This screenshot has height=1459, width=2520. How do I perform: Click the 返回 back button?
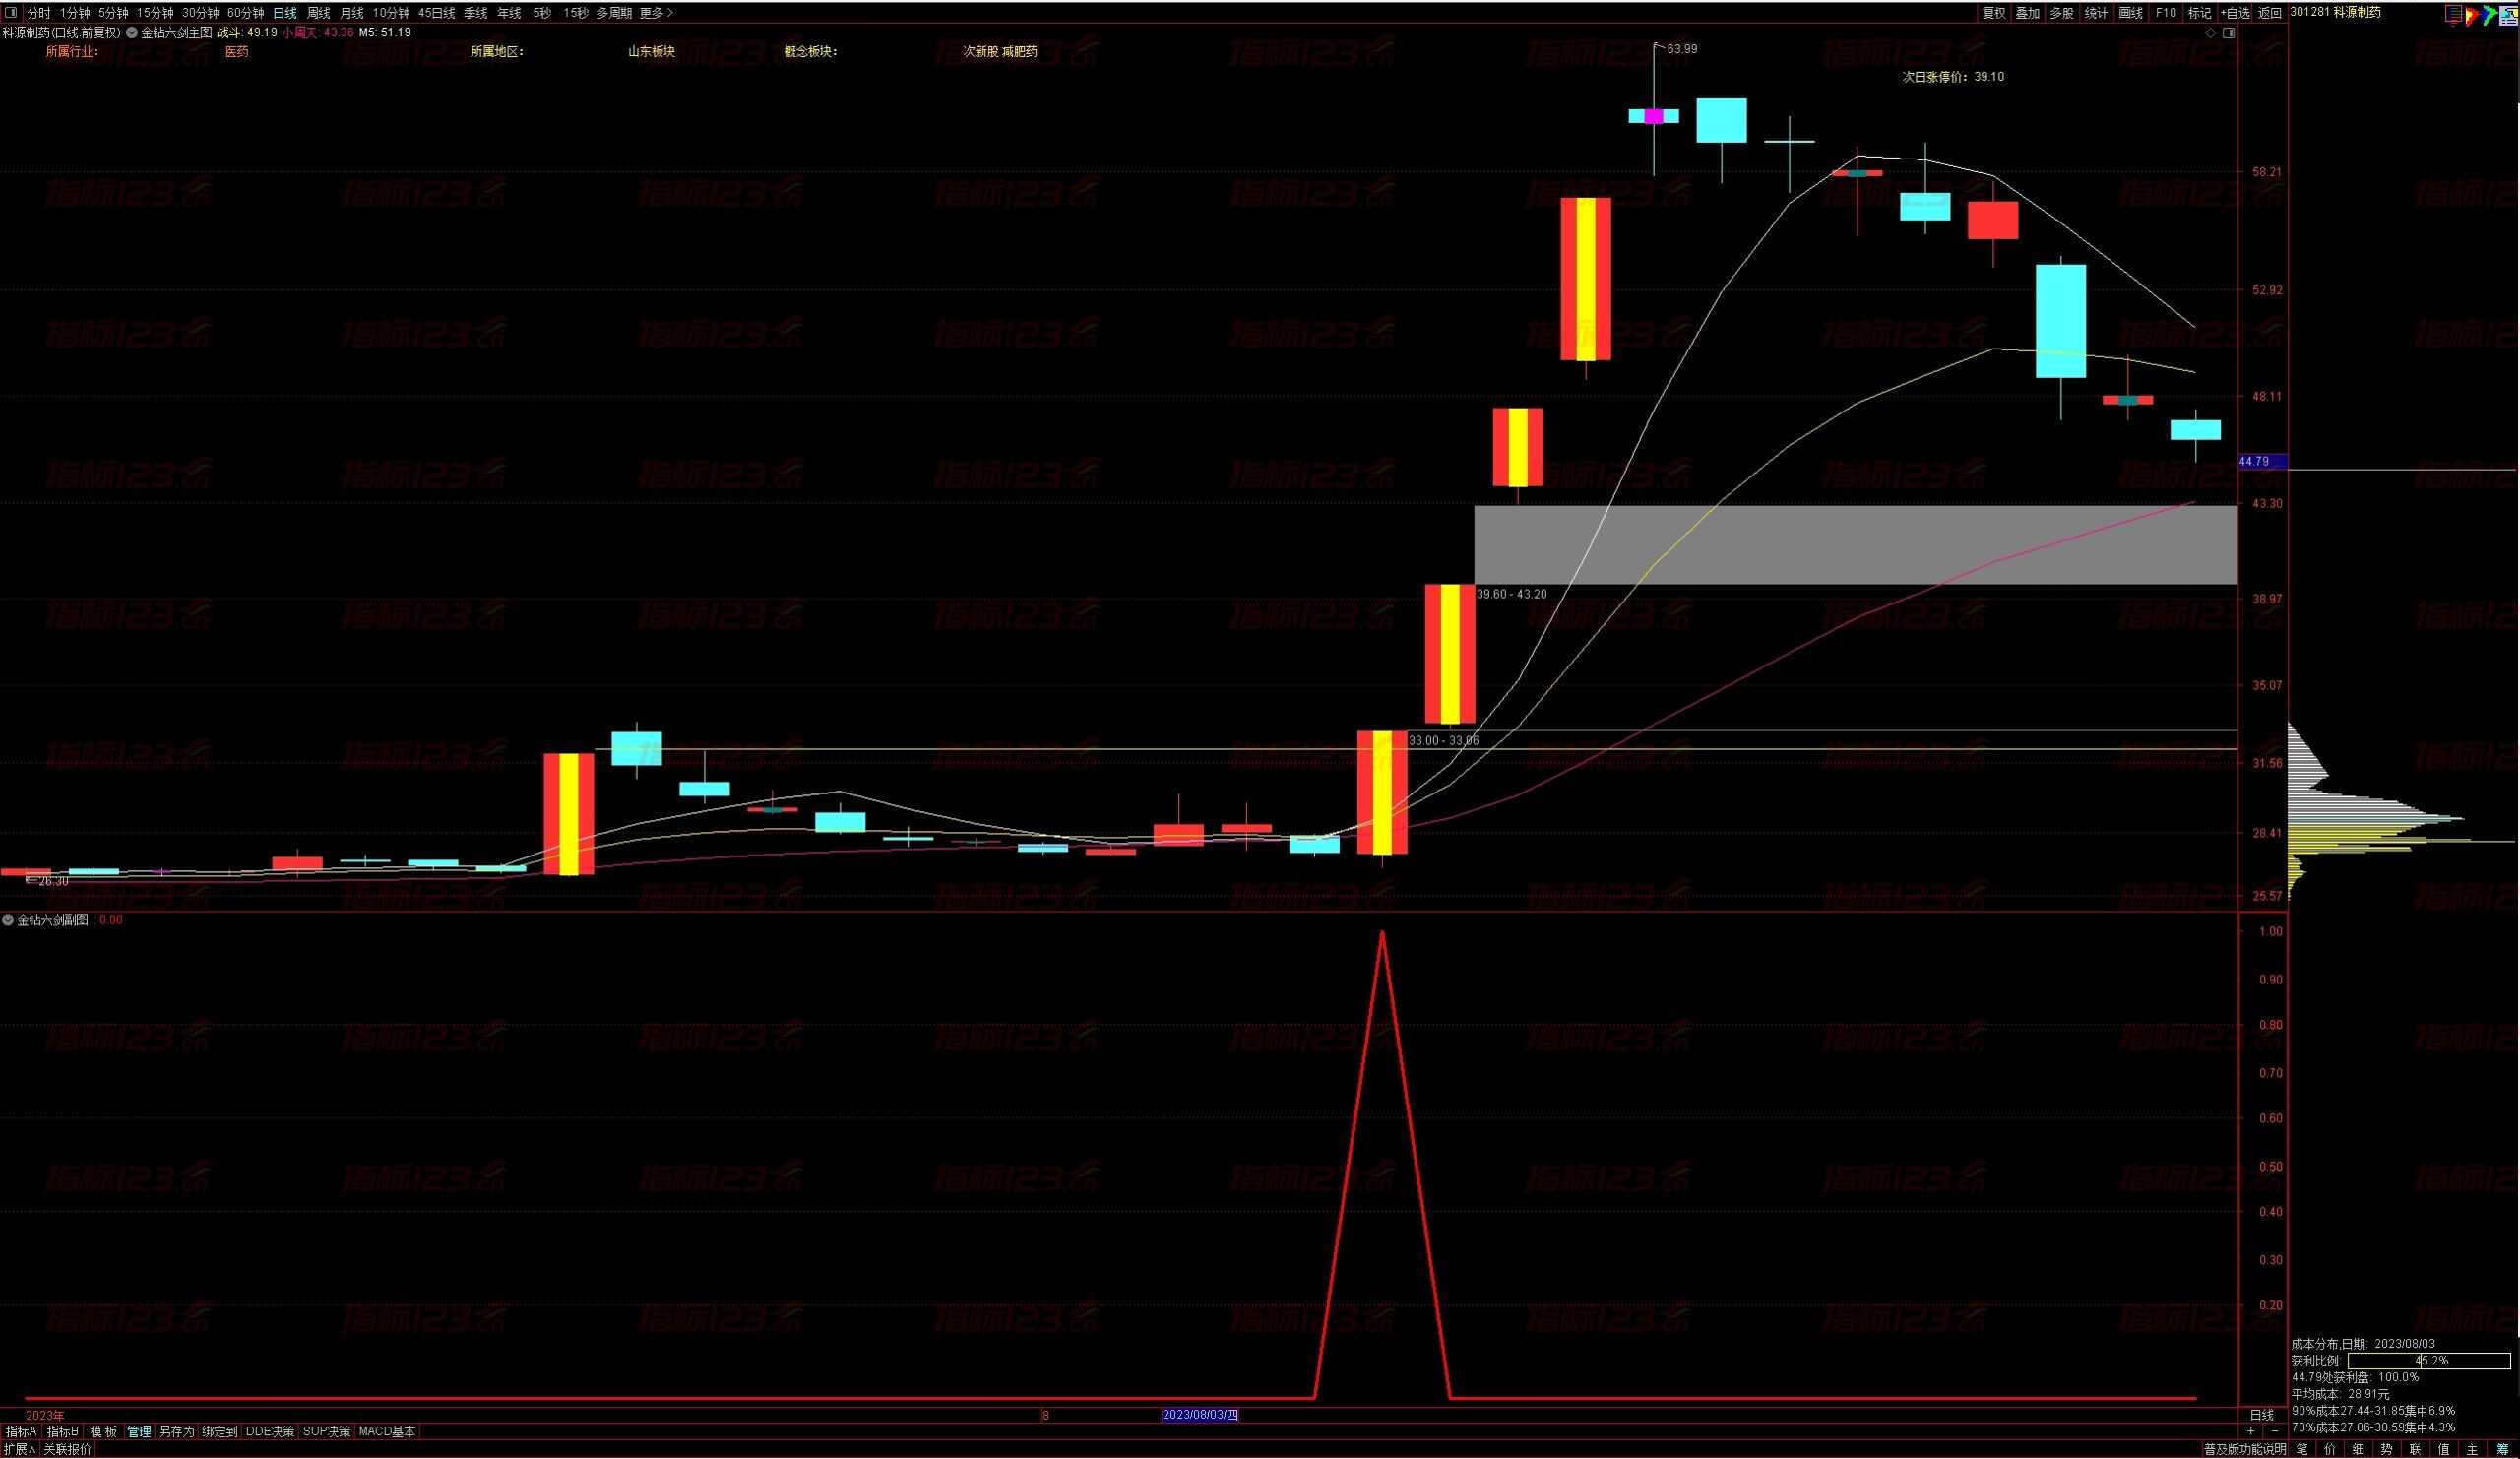click(x=2270, y=13)
